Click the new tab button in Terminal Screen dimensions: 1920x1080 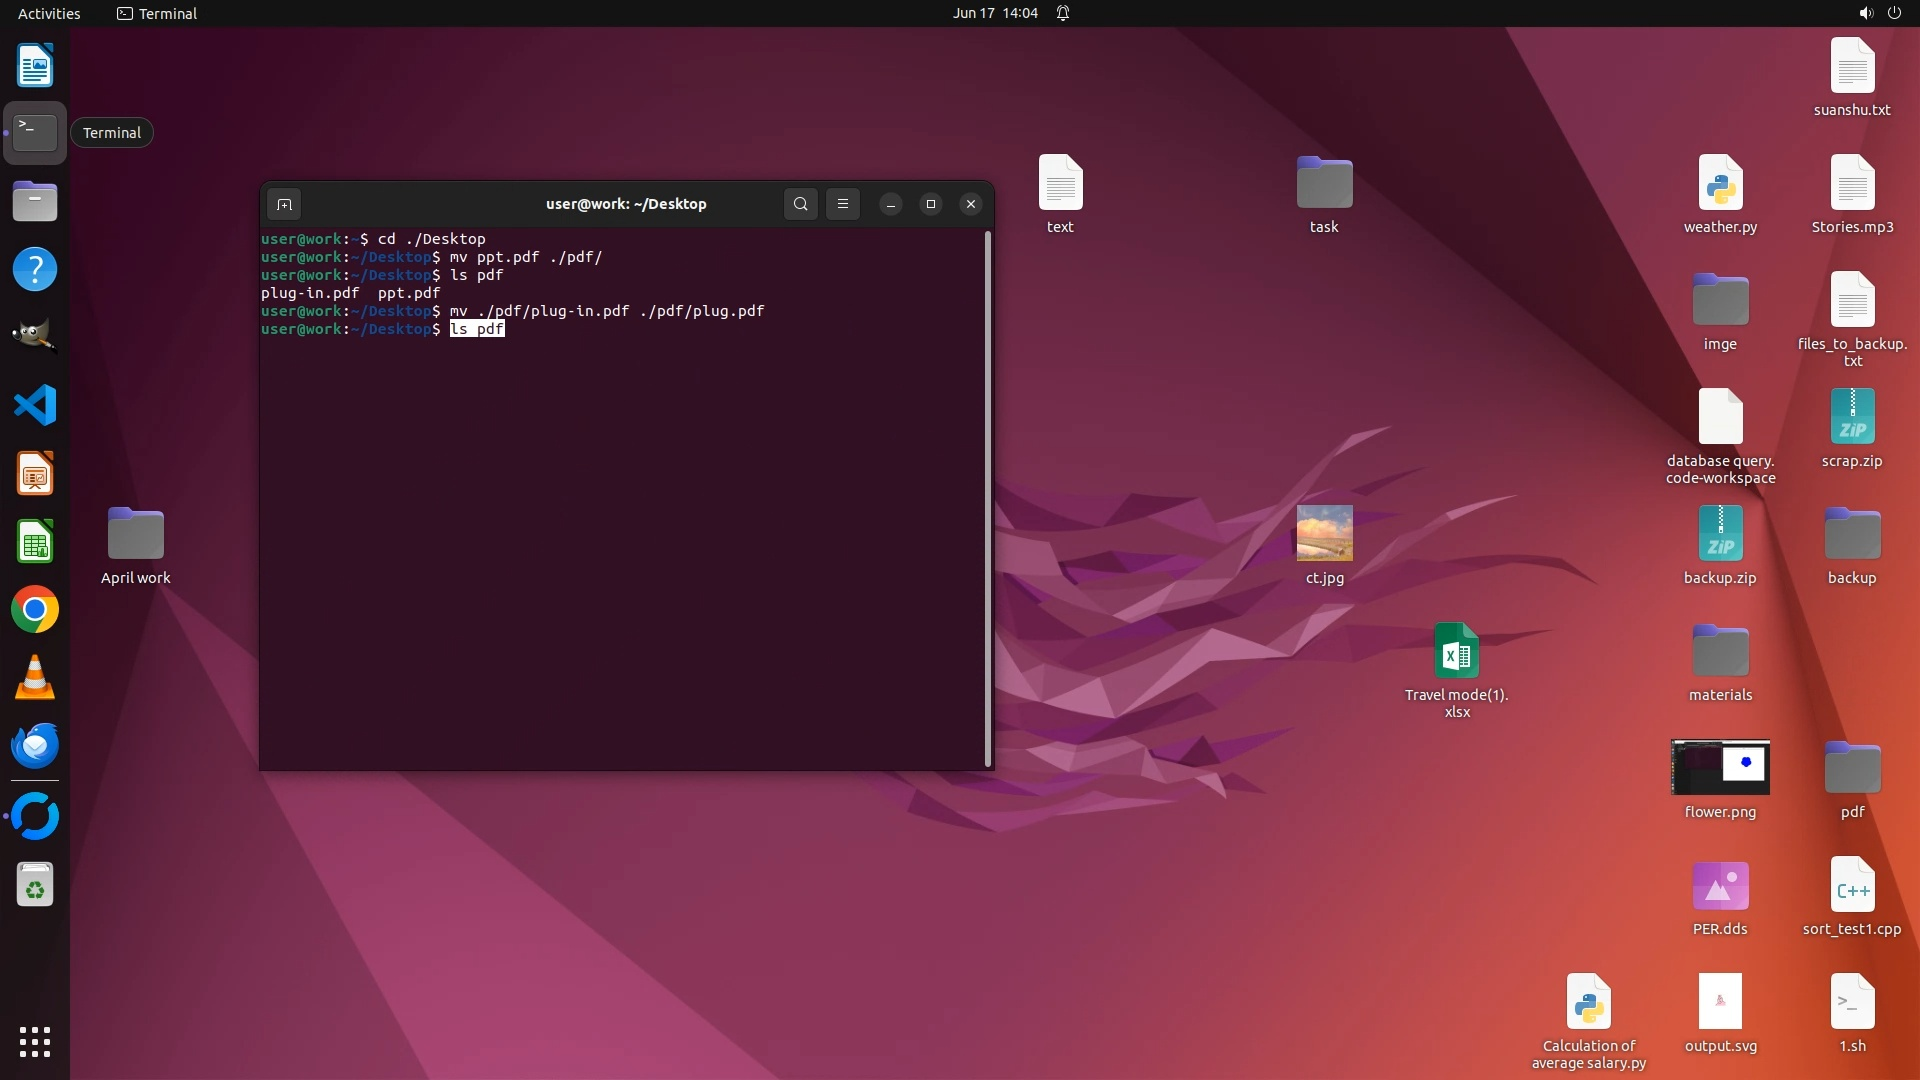(x=284, y=204)
